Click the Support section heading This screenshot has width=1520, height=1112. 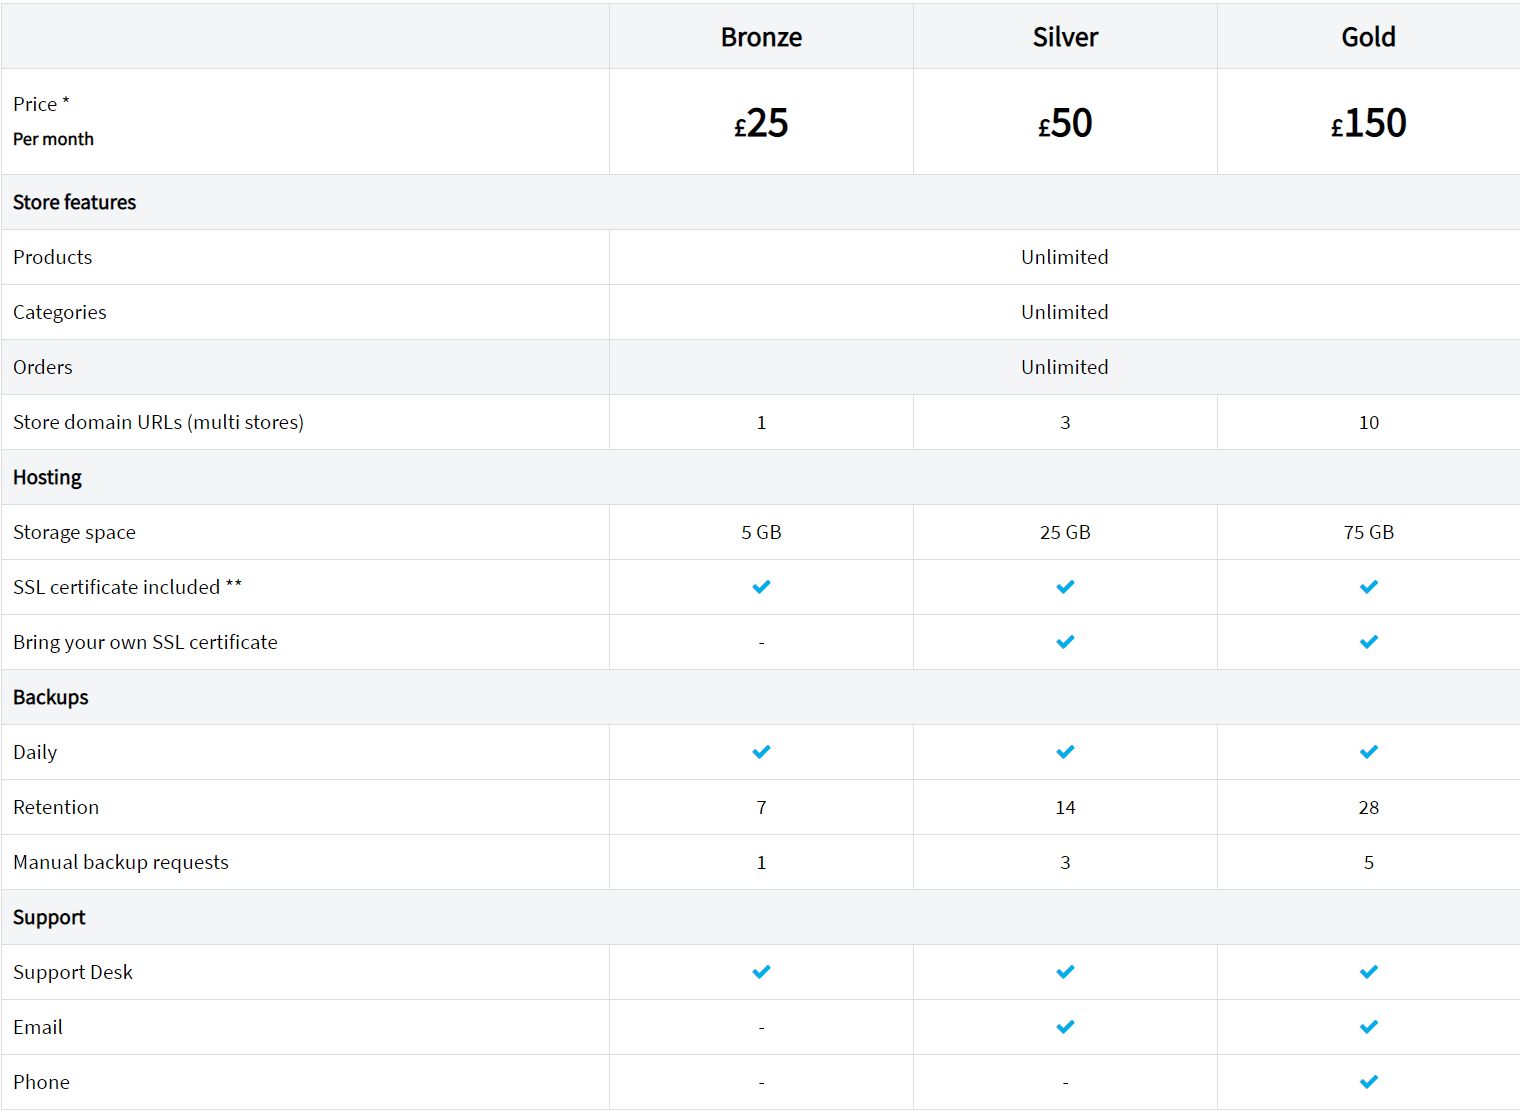(x=49, y=917)
